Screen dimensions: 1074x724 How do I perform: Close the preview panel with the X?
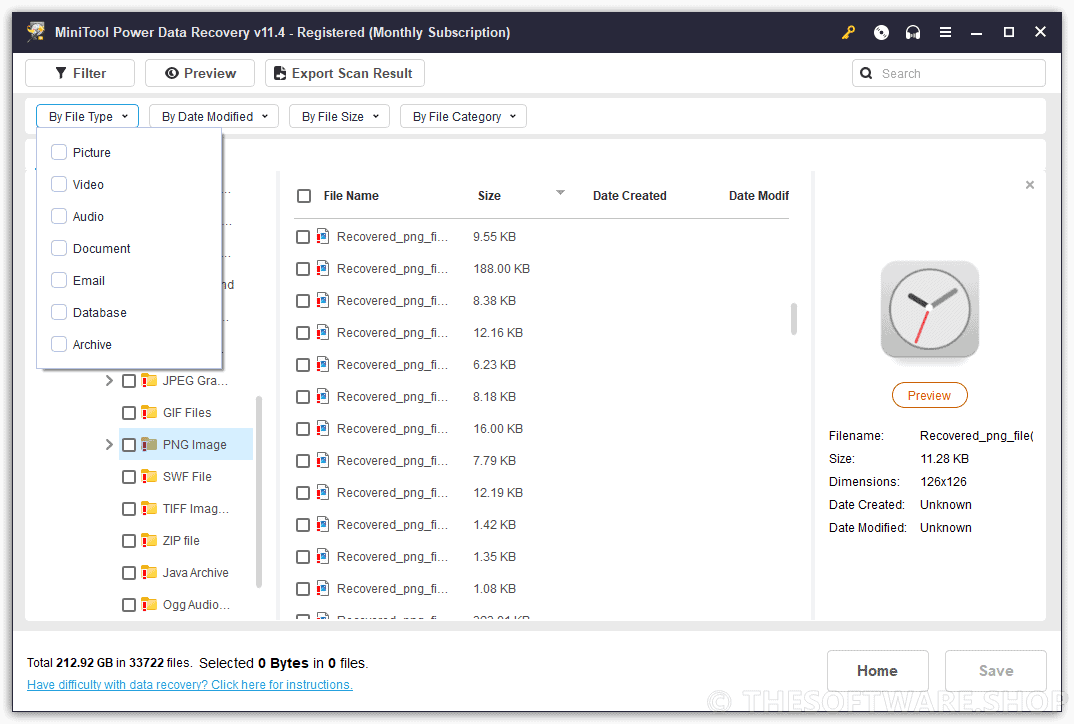point(1029,185)
